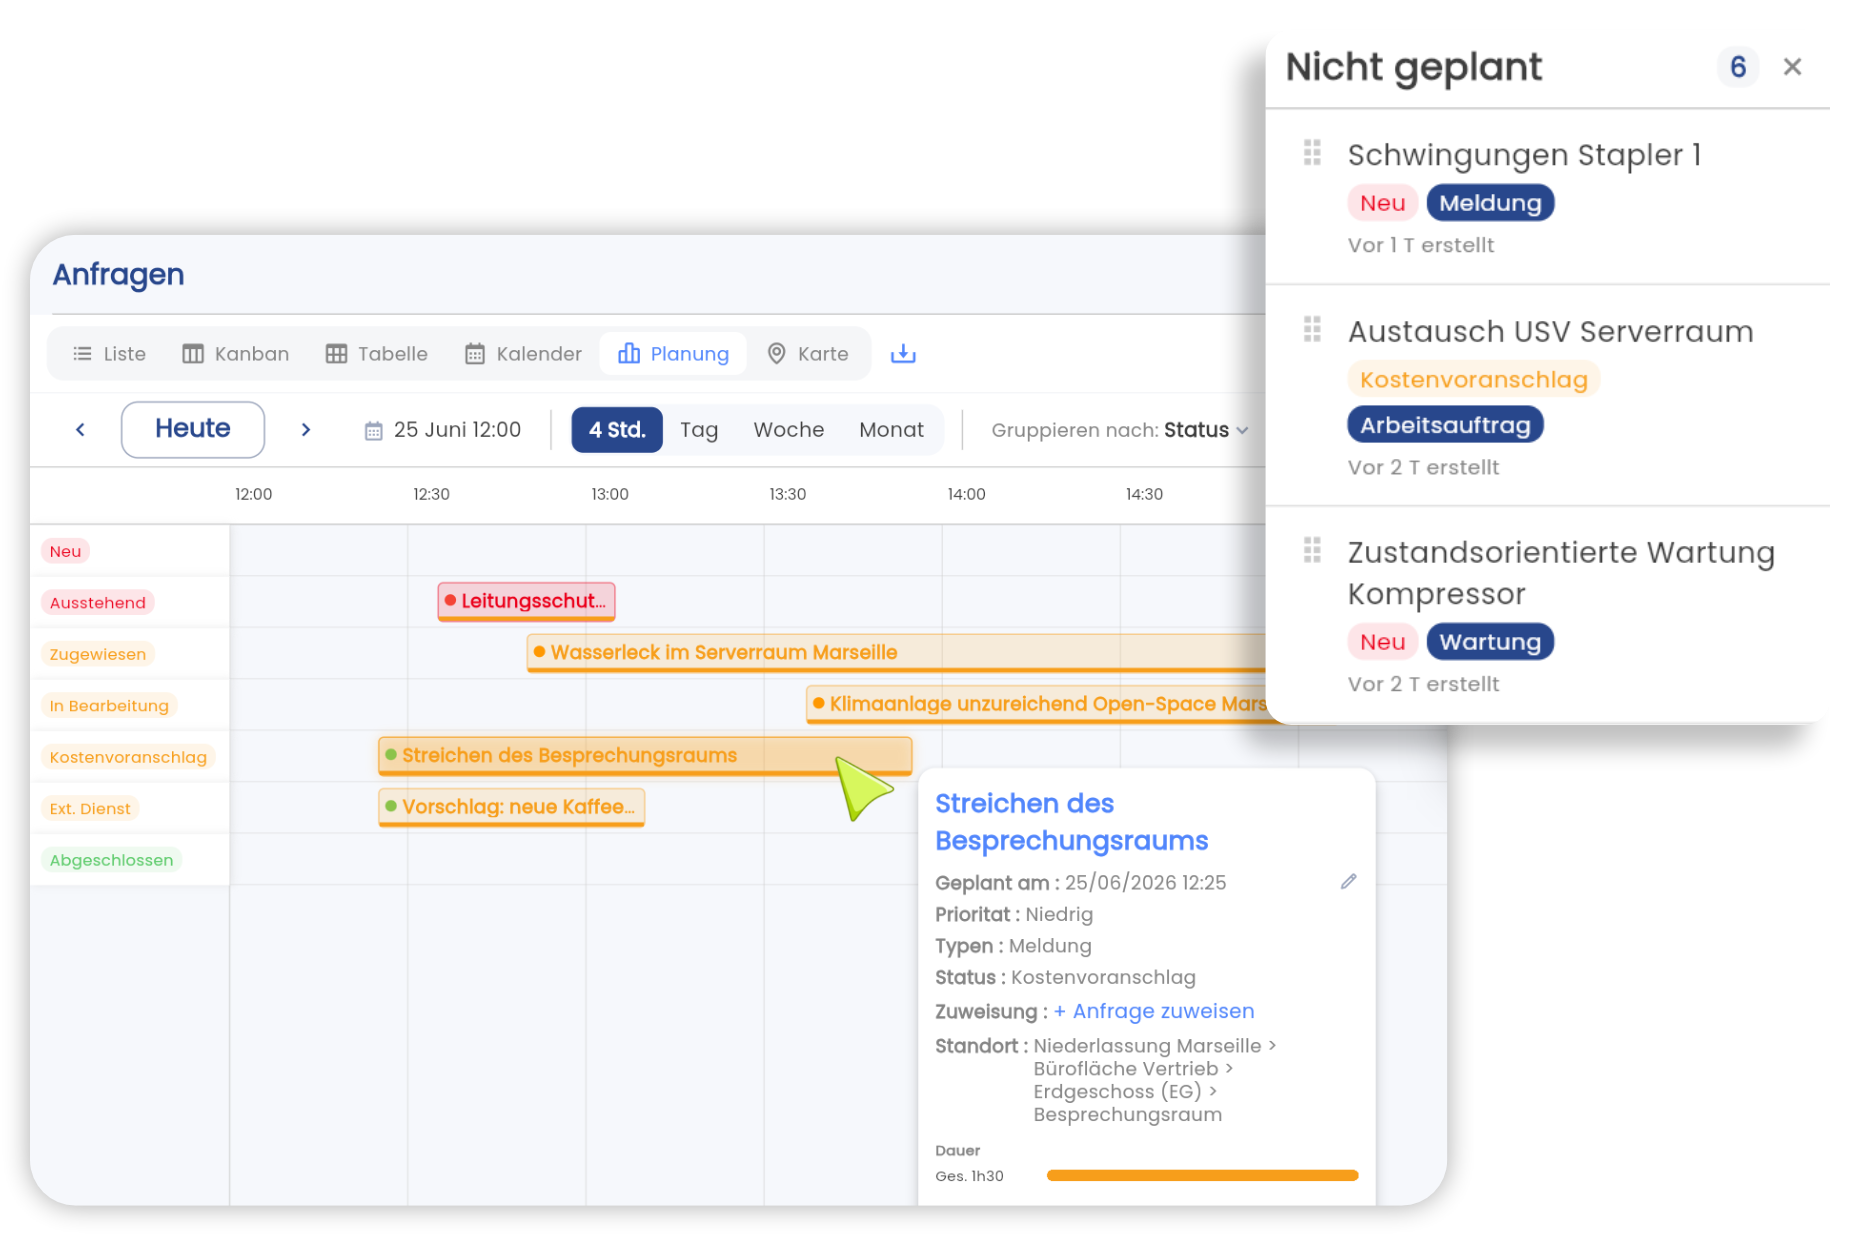Click the Ausstehend status row label
Screen dimensions: 1860x1236
pos(97,602)
